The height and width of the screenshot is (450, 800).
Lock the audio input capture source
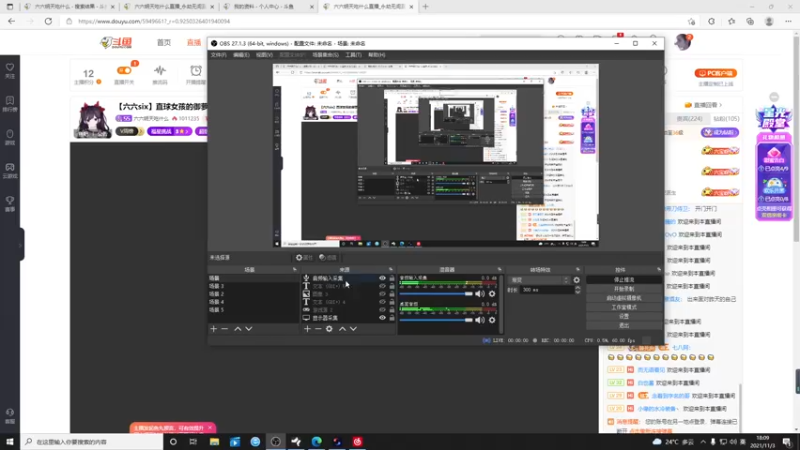(x=392, y=278)
